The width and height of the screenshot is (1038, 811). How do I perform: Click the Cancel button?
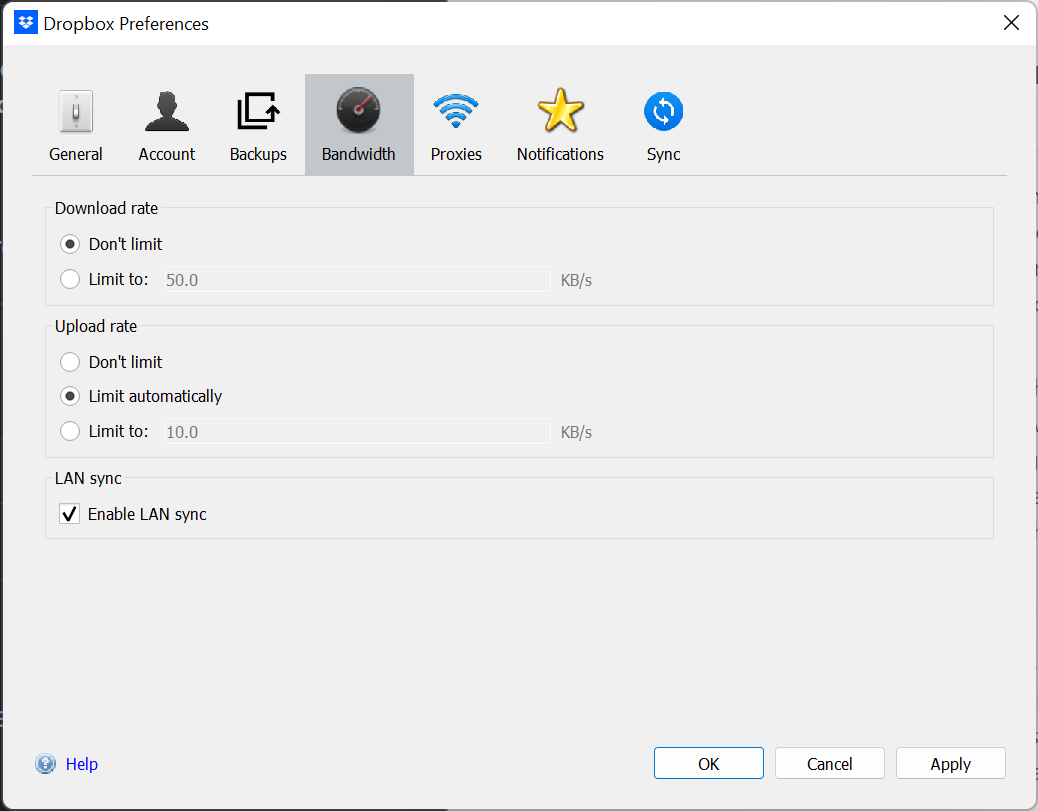point(829,763)
